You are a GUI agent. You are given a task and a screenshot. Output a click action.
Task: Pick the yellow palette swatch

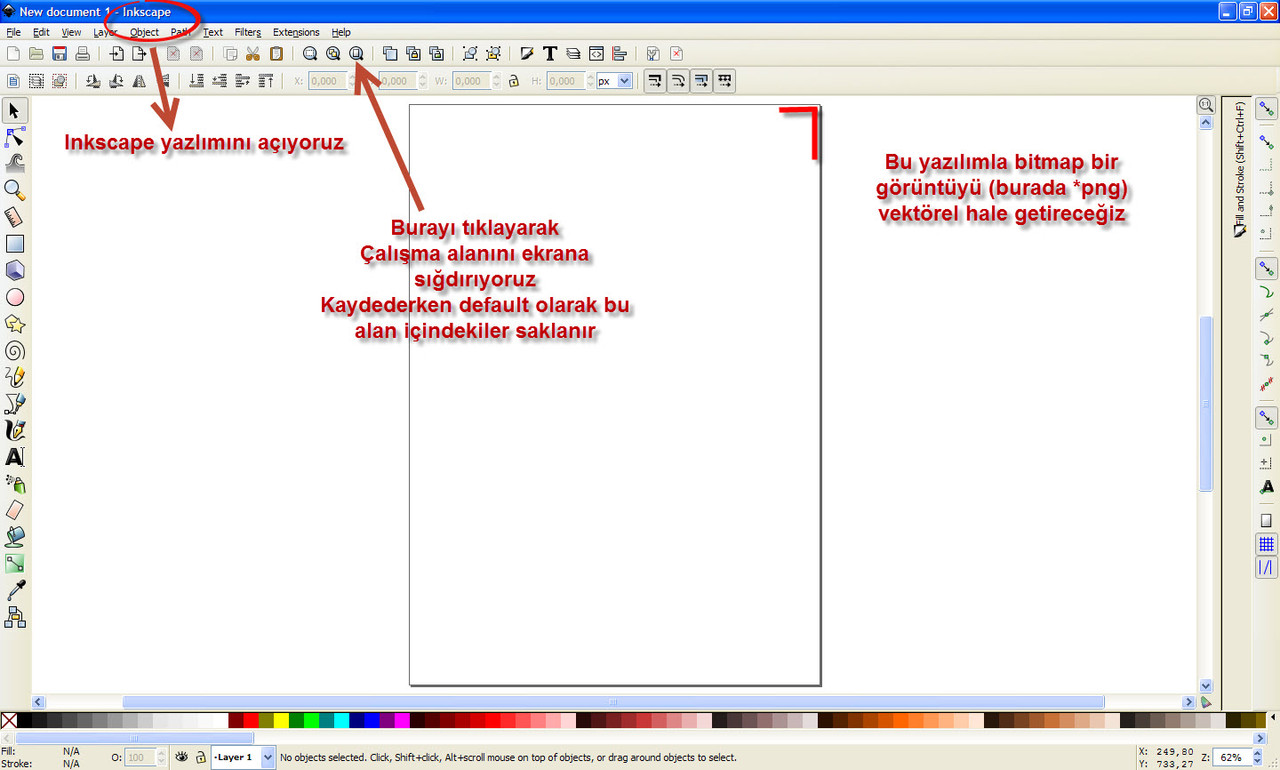coord(281,720)
